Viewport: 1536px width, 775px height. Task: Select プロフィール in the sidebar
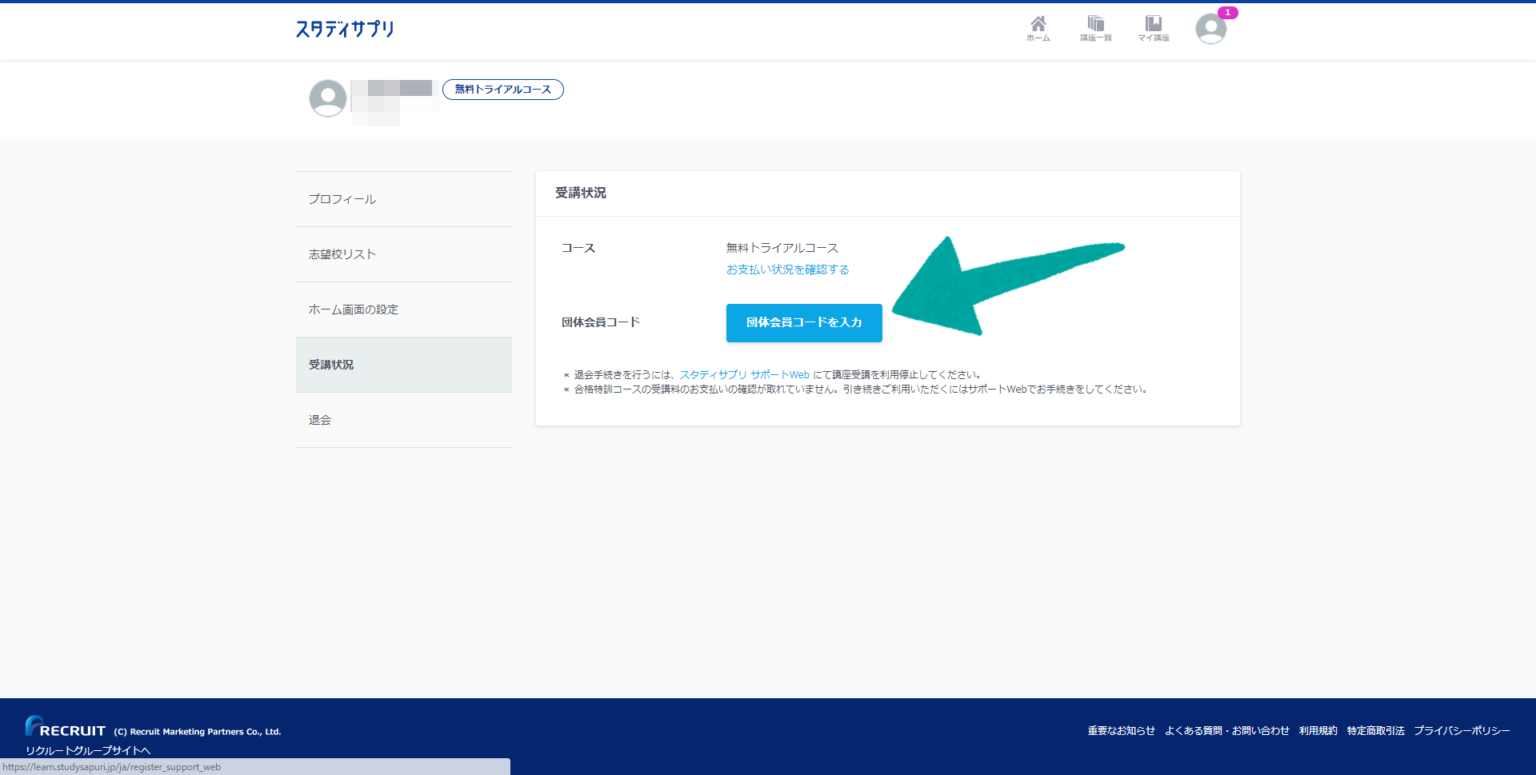coord(403,199)
